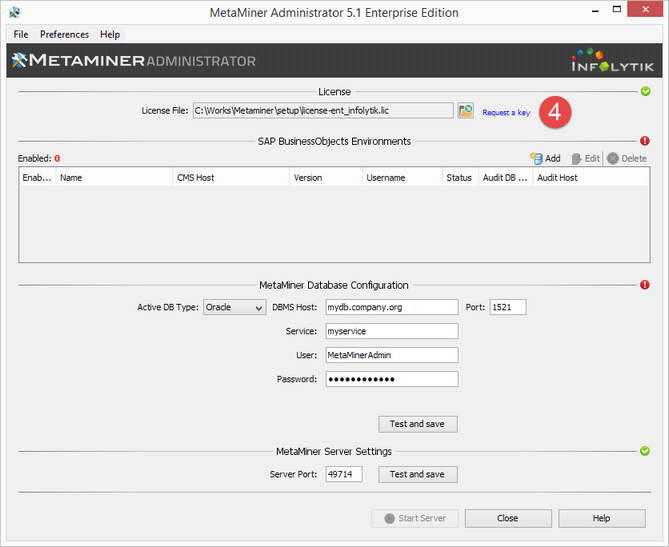The width and height of the screenshot is (669, 547).
Task: Sort by the Audit Host column header
Action: (x=591, y=177)
